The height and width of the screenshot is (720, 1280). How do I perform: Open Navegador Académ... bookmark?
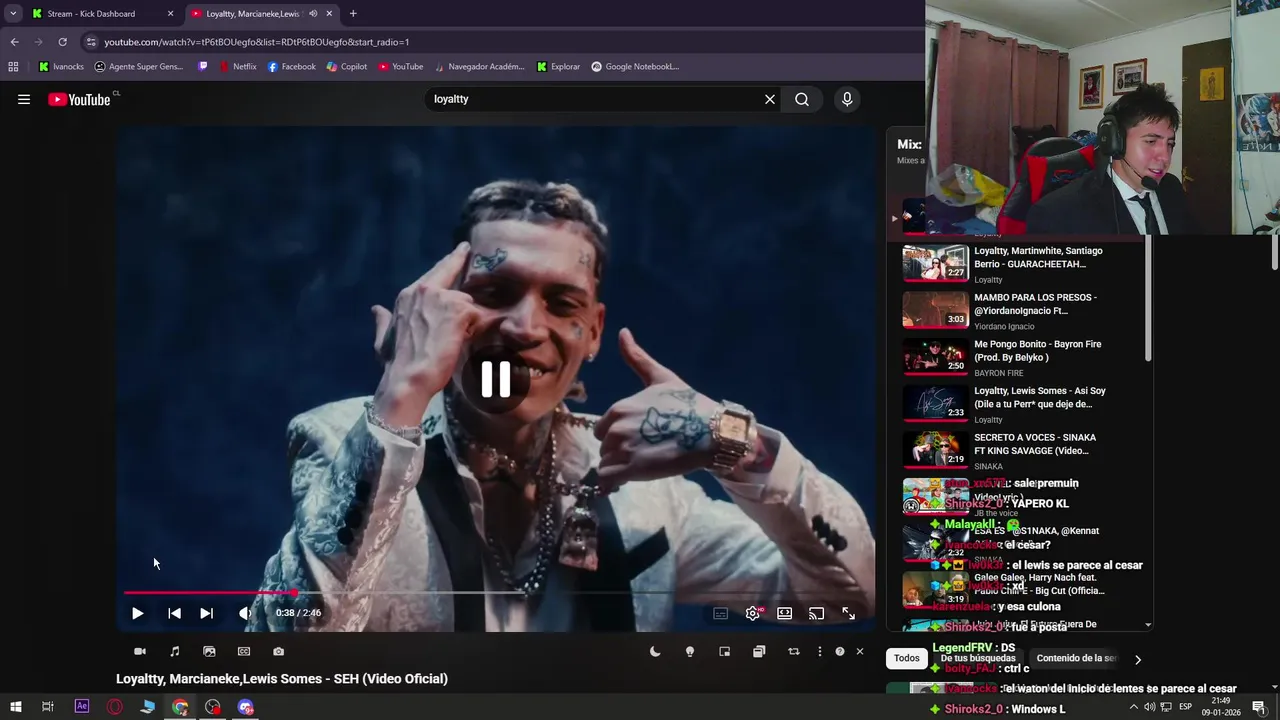pos(479,67)
